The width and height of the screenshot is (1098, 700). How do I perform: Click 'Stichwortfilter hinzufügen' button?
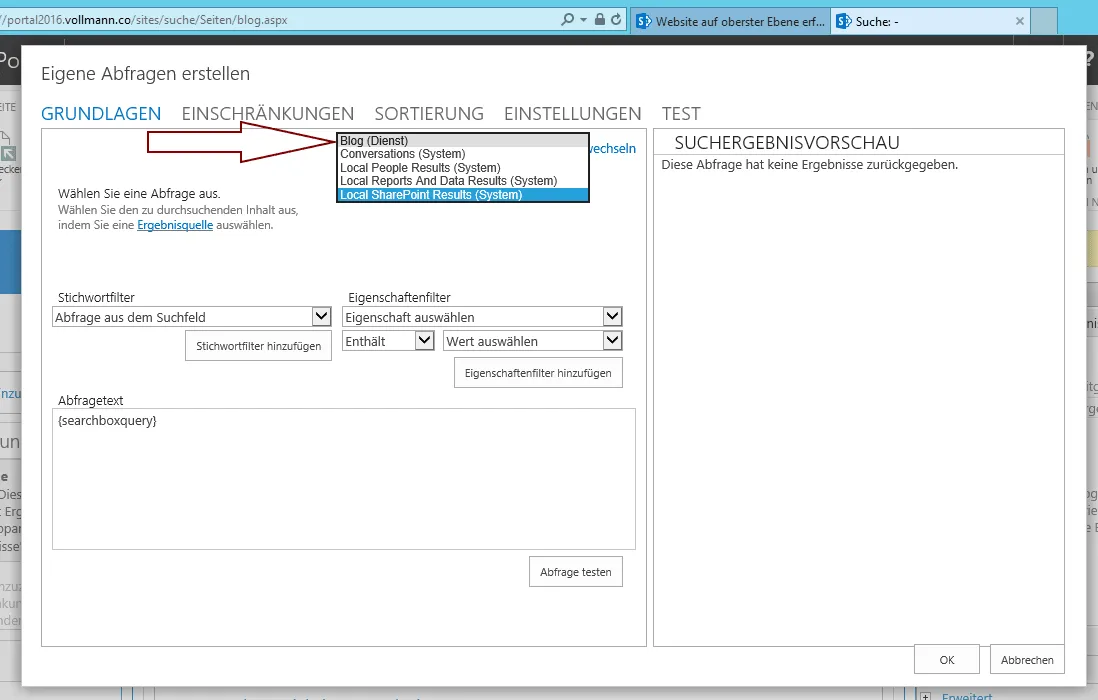pos(258,346)
